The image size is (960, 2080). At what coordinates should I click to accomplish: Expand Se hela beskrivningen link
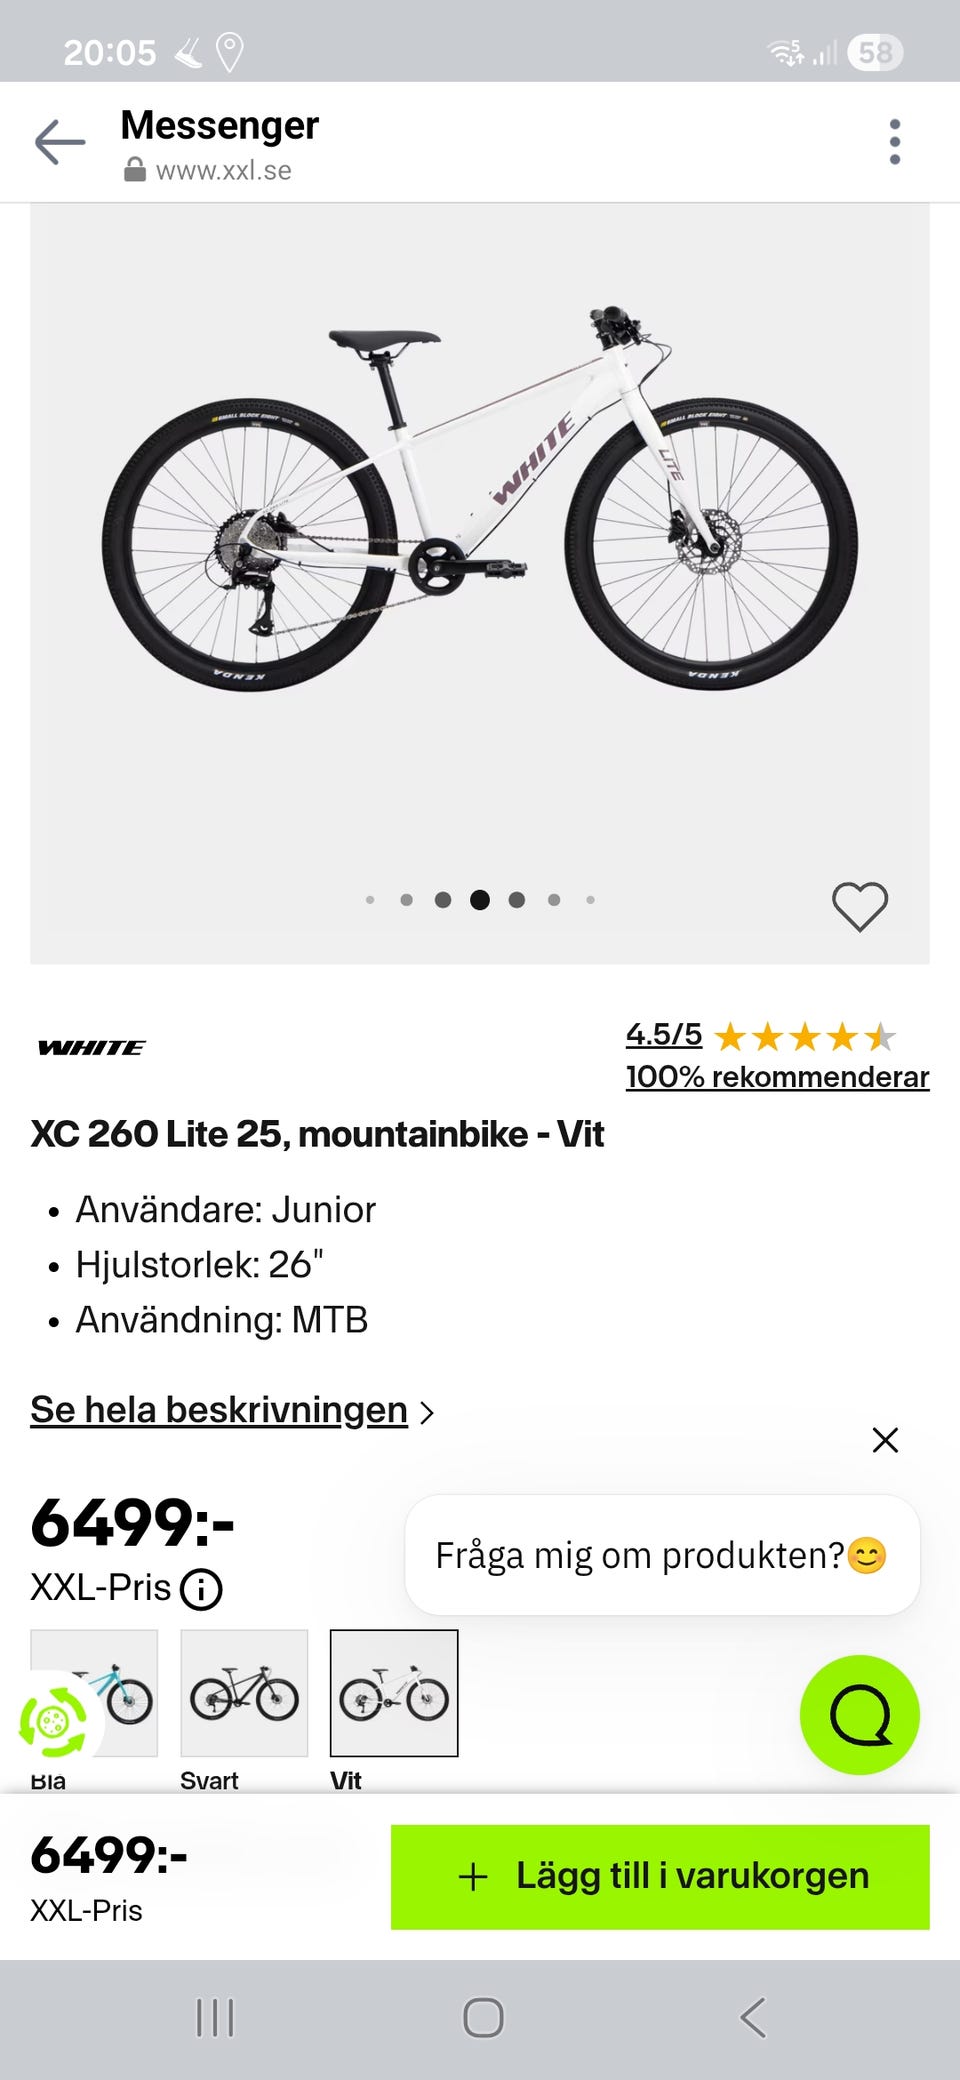(x=220, y=1410)
